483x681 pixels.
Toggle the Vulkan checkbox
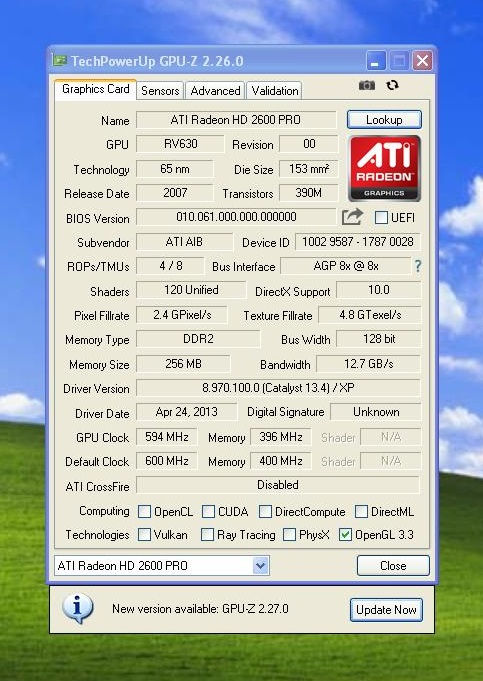(144, 535)
